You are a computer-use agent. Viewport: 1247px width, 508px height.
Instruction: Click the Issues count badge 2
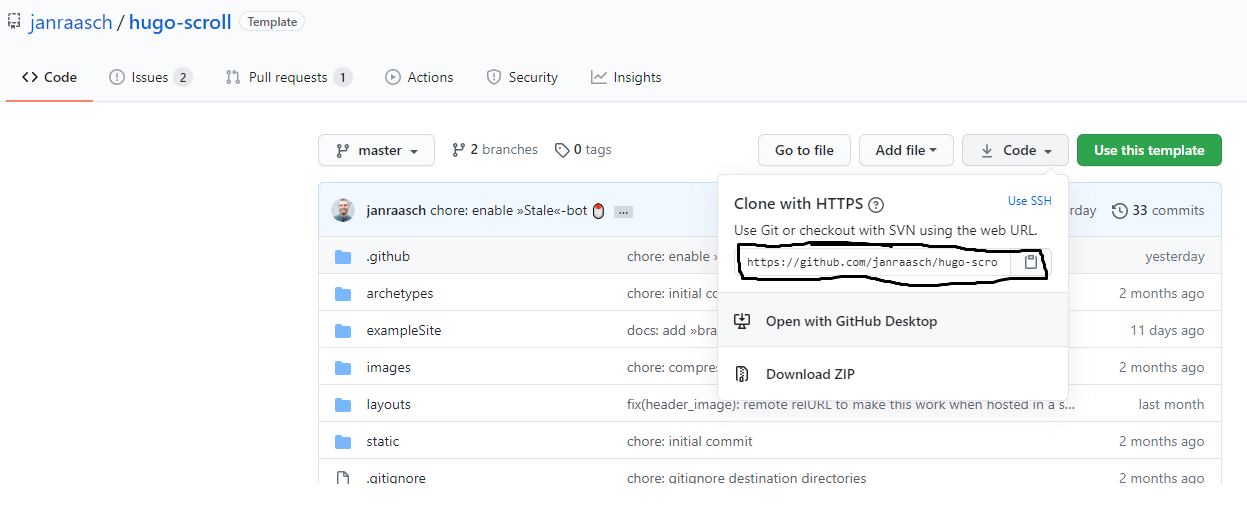[x=182, y=77]
